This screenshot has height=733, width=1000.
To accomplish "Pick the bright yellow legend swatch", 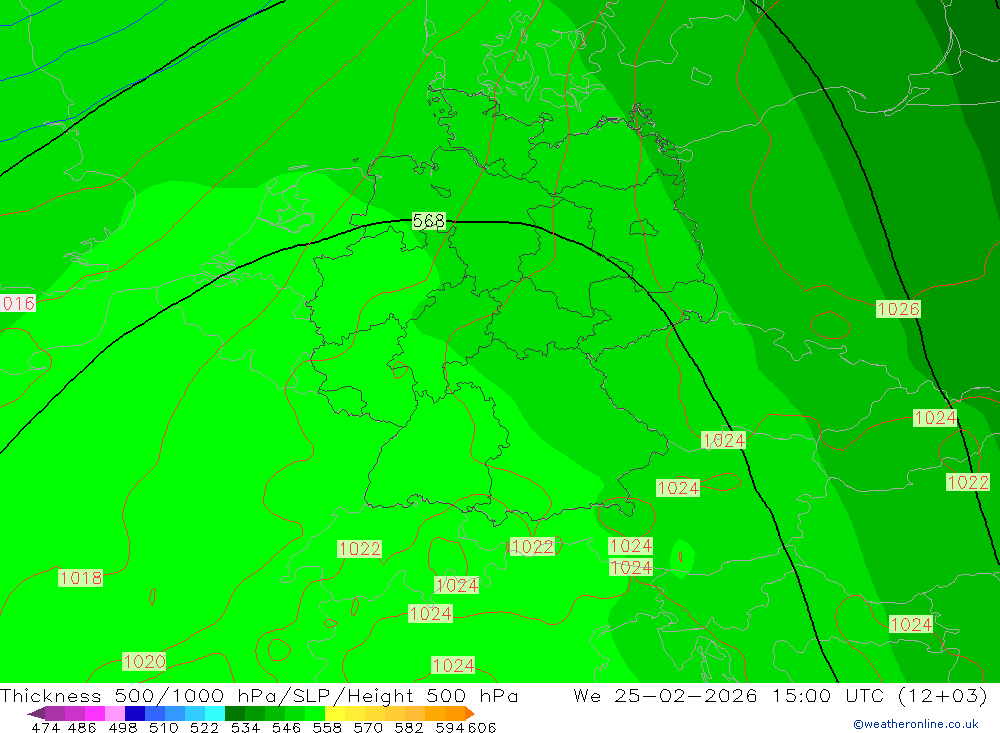I will pyautogui.click(x=335, y=713).
